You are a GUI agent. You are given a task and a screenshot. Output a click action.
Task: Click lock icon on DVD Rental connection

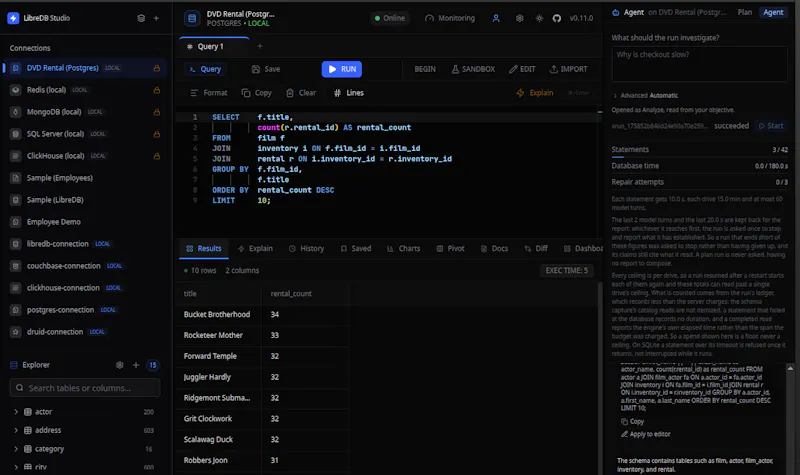tap(157, 68)
